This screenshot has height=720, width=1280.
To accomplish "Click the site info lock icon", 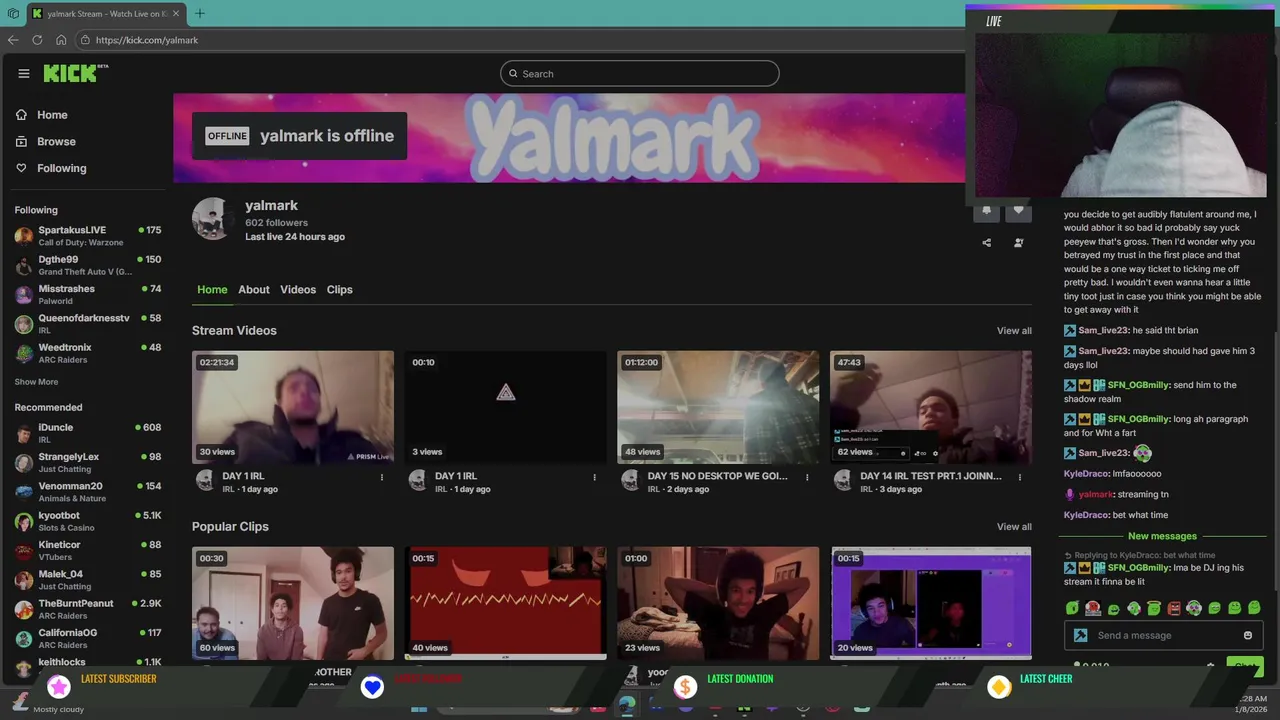I will point(86,40).
